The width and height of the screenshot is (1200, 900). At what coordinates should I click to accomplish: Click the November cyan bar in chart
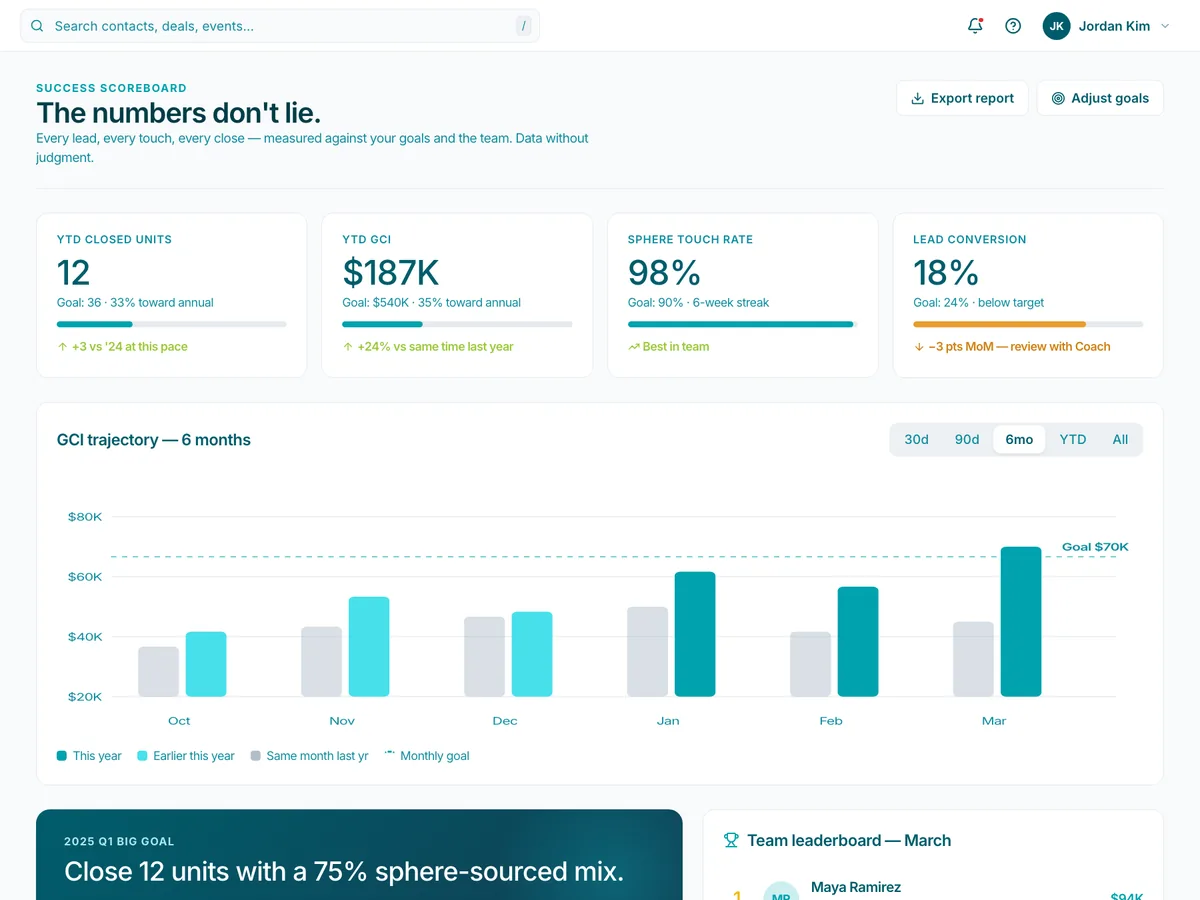[x=369, y=646]
